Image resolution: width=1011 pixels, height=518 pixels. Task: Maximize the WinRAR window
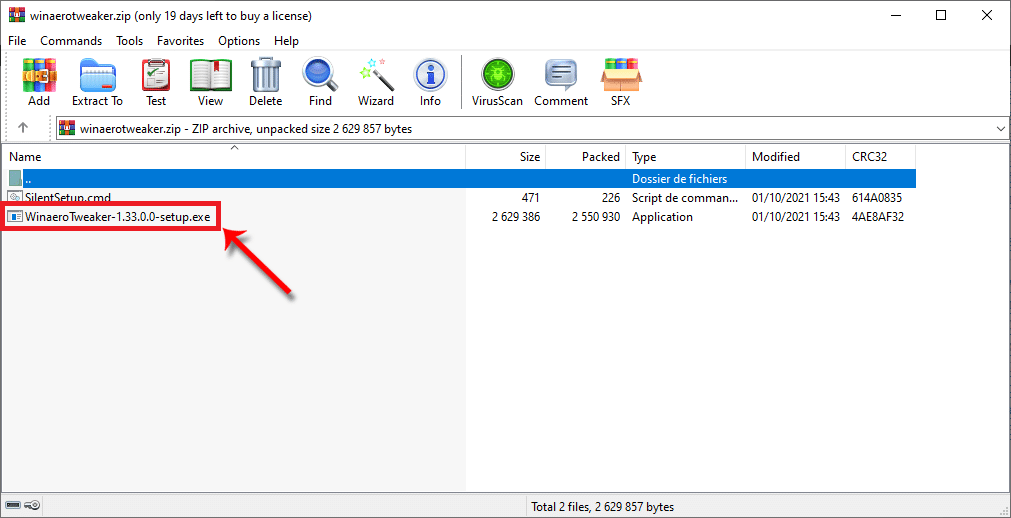click(x=941, y=16)
